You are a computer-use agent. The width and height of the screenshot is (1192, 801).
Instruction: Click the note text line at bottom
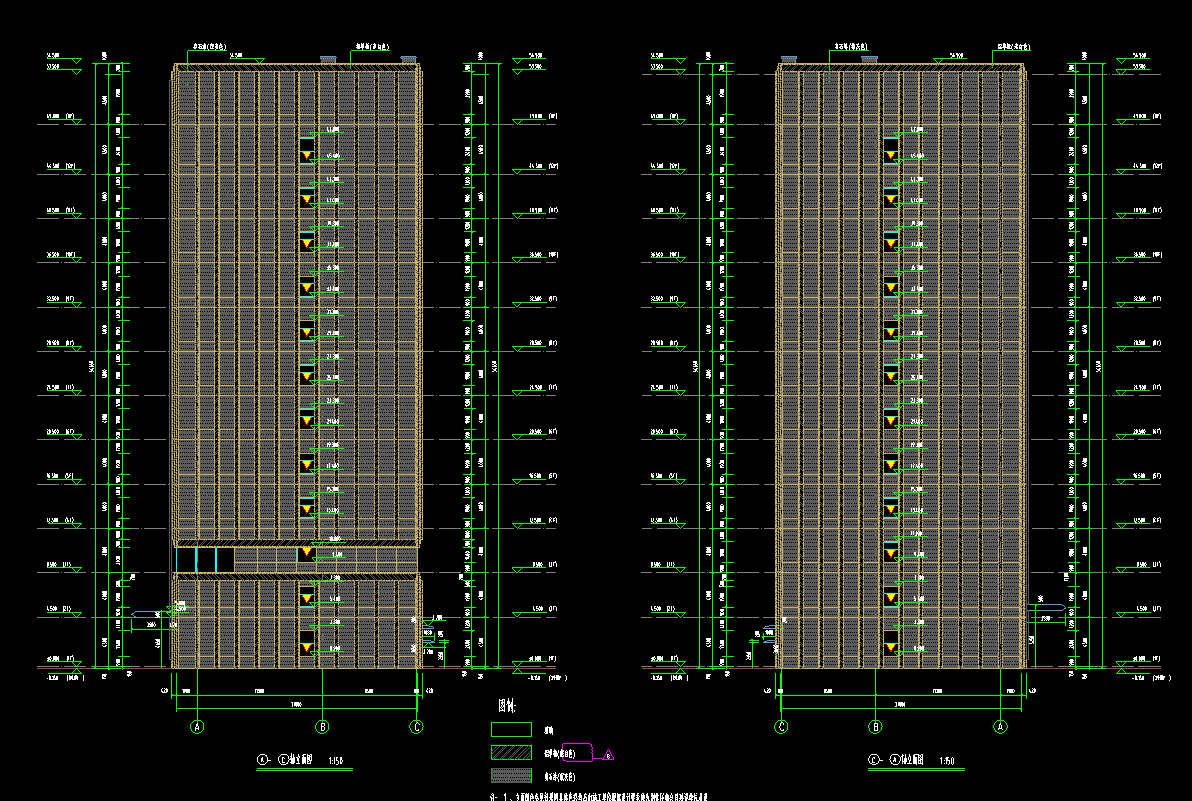pyautogui.click(x=600, y=797)
